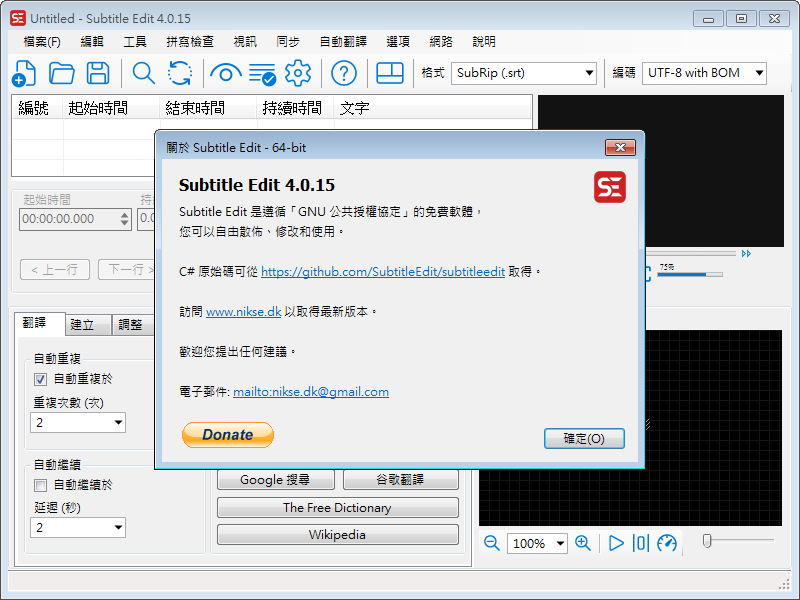
Task: Open Settings gear icon in toolbar
Action: 298,73
